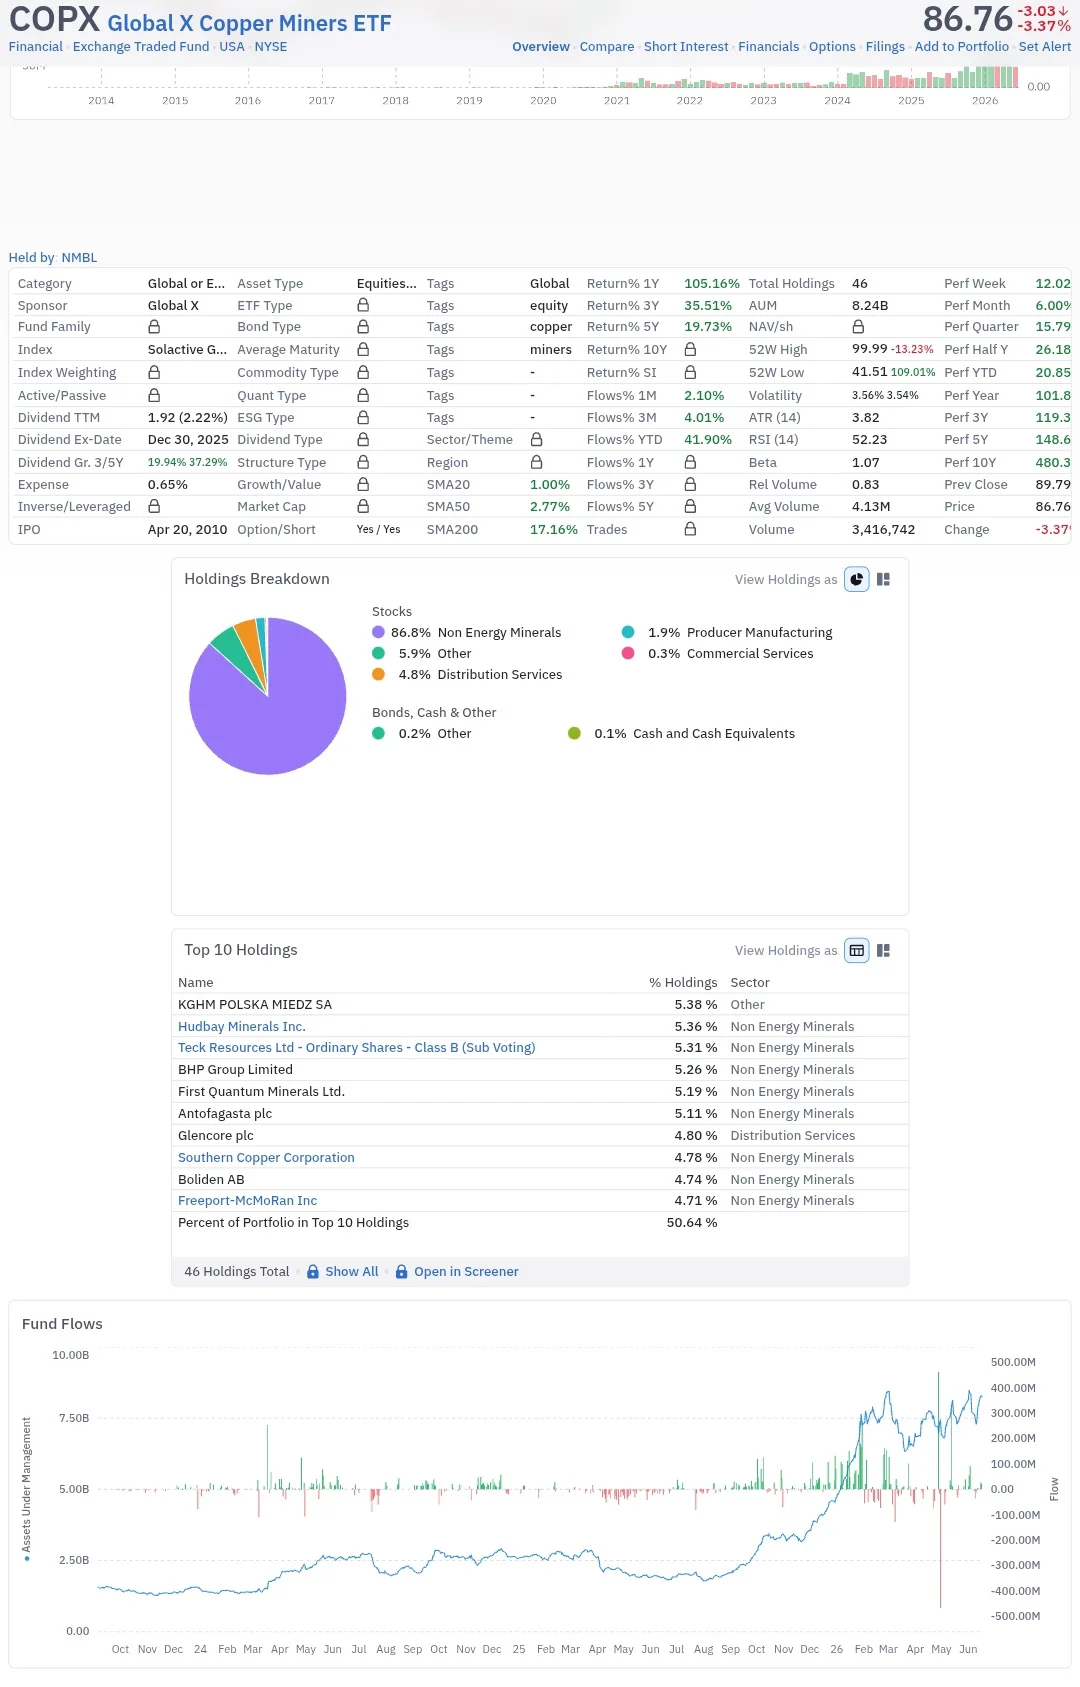Click the BHP Group Limited row
Viewport: 1080px width, 1687px height.
[540, 1070]
